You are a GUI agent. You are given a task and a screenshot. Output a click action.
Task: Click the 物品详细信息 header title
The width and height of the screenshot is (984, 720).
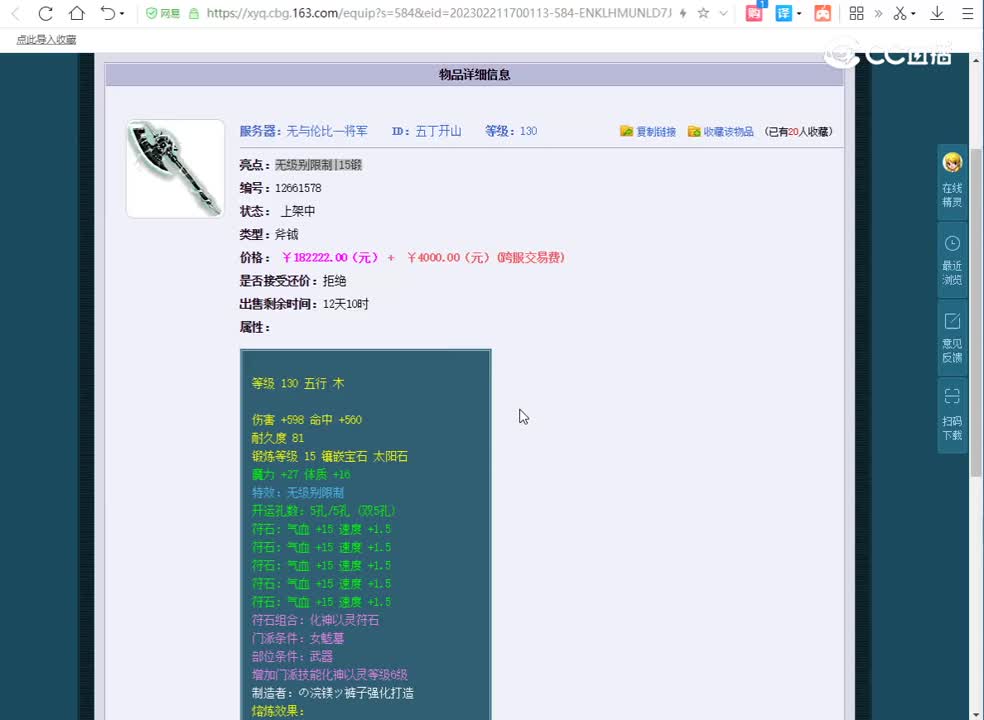474,75
